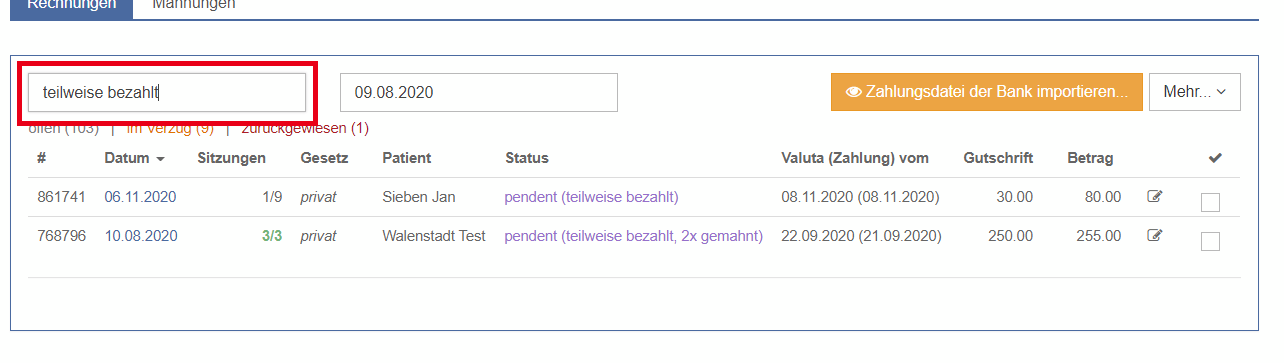Open pendent (teilweise bezahlt, 2x gemahnt) status
1284x363 pixels.
click(x=633, y=236)
